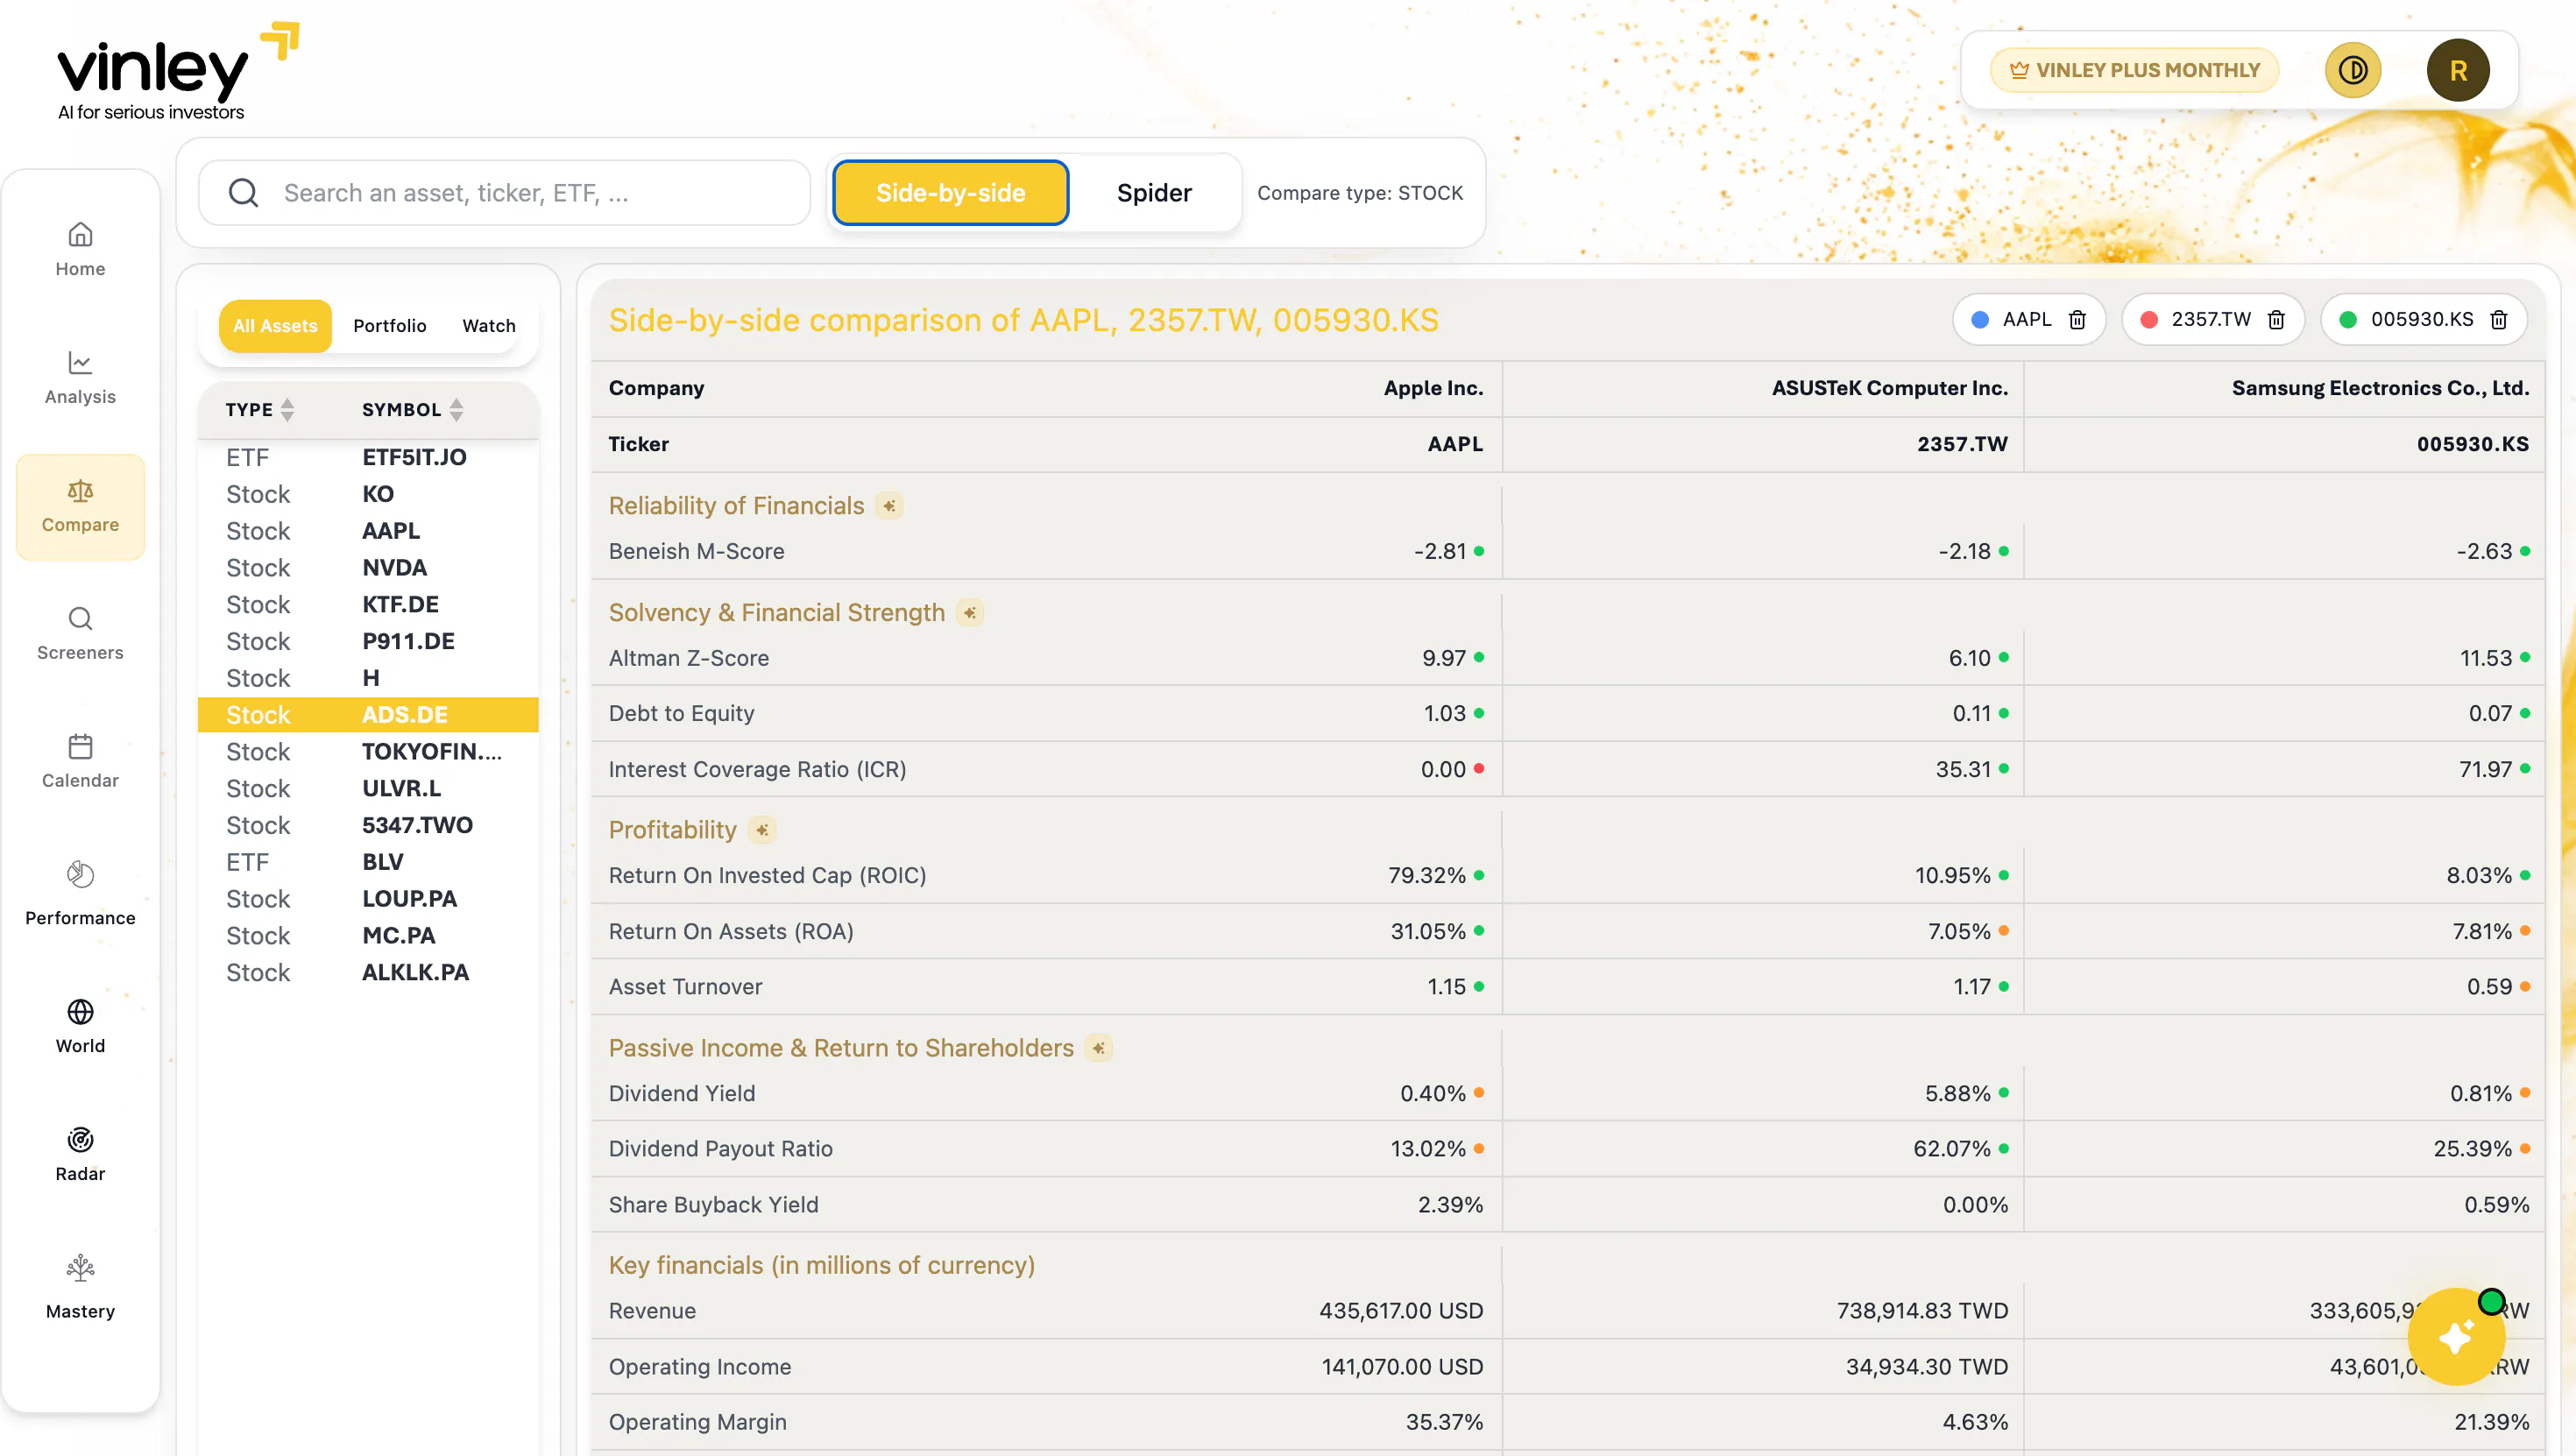Select the Portfolio tab

click(390, 326)
